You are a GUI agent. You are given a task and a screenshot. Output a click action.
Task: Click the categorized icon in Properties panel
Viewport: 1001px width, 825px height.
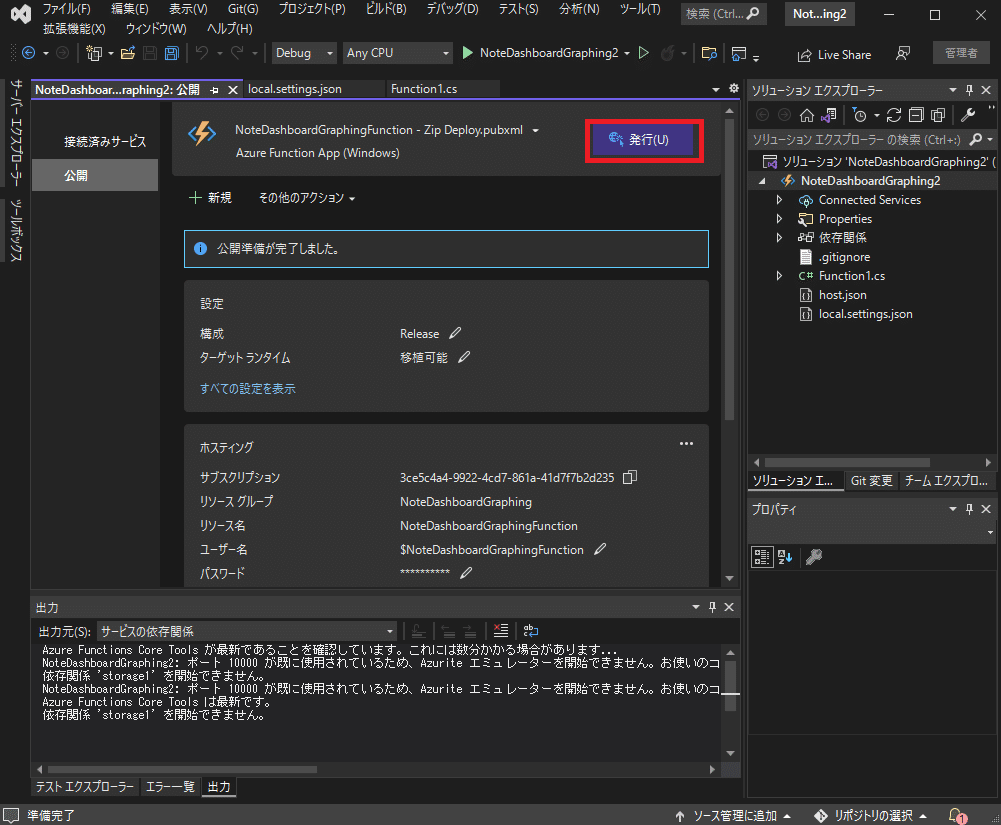[x=762, y=557]
